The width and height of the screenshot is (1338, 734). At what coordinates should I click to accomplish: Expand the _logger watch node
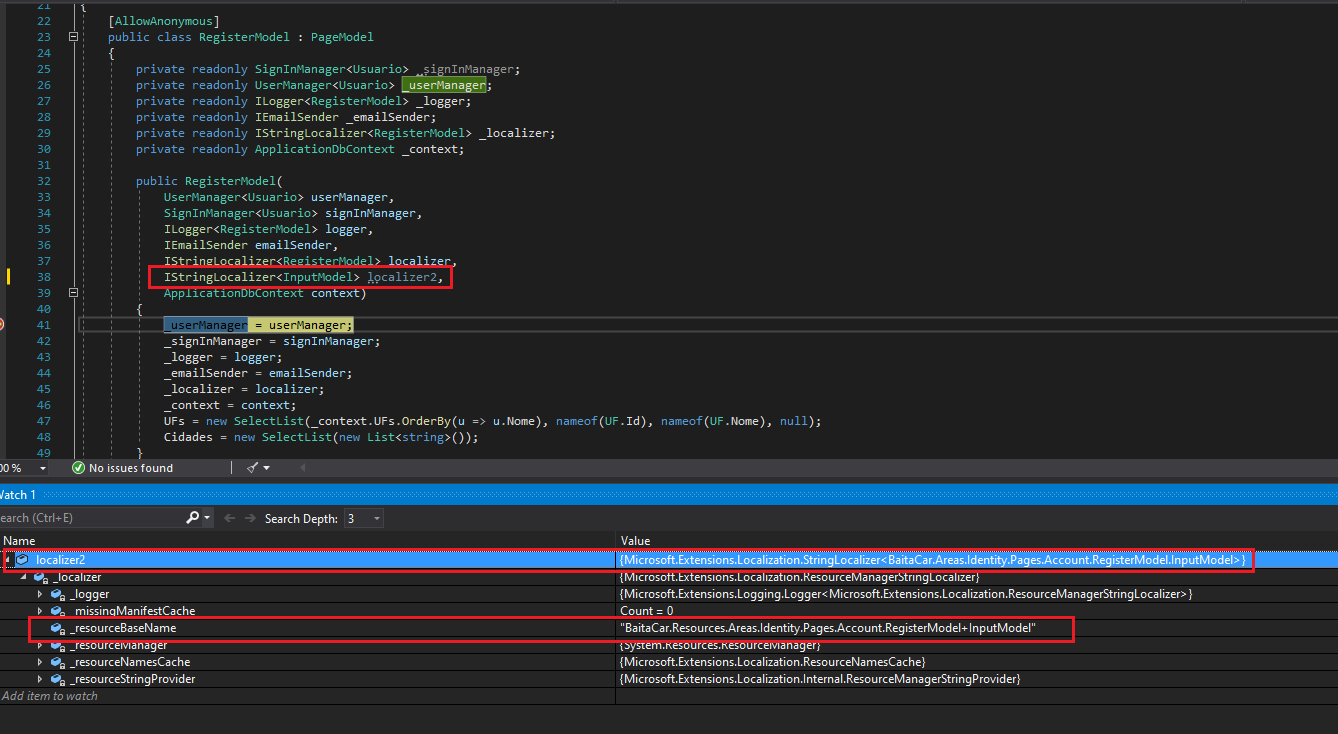(40, 593)
